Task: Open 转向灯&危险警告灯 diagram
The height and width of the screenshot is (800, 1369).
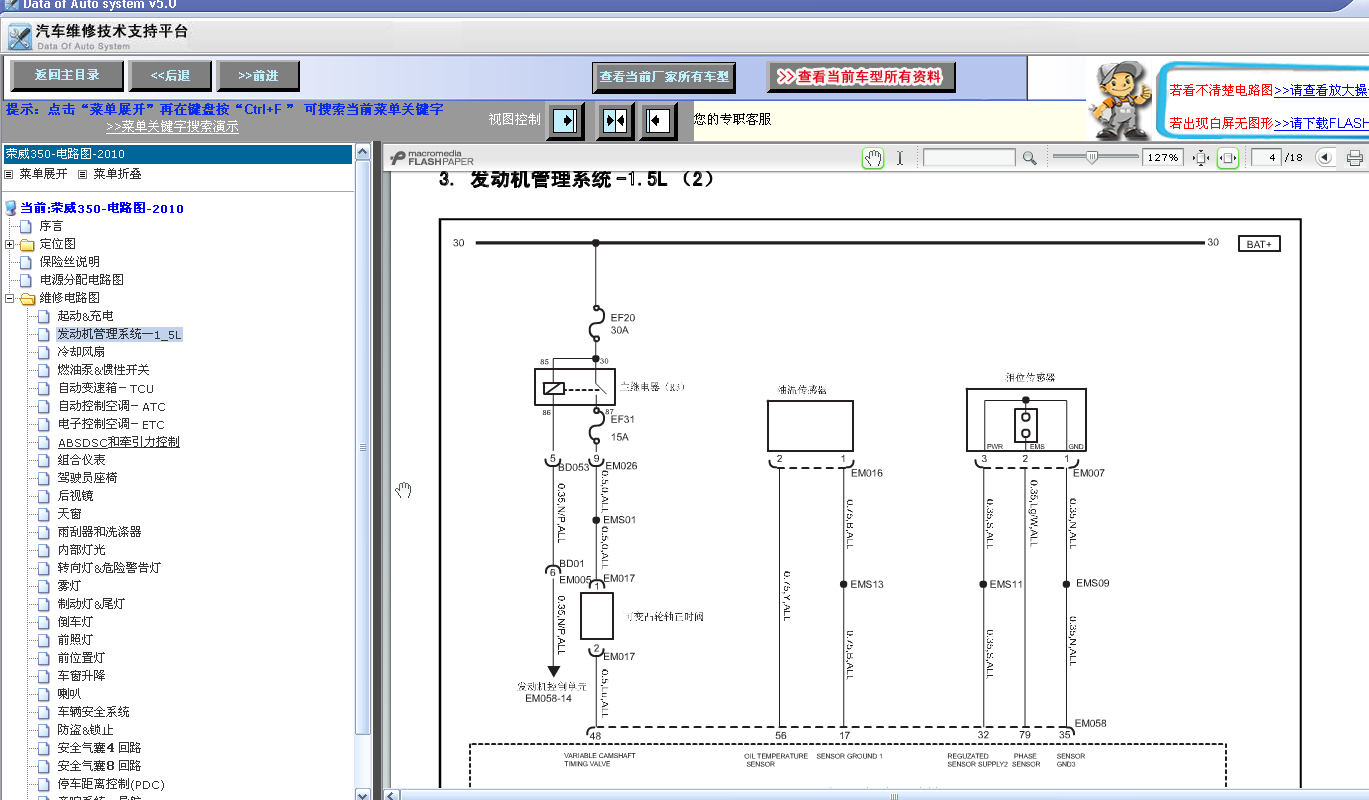Action: (x=108, y=568)
